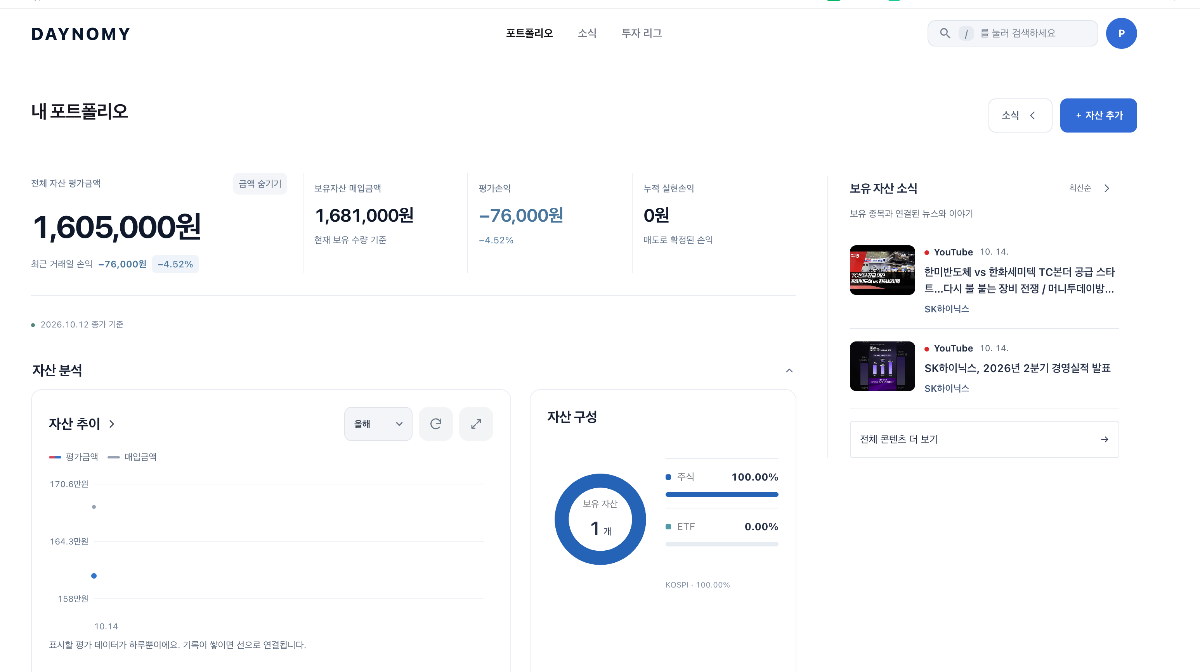This screenshot has width=1200, height=672.
Task: Open the 한미반도체 vs 한화세미텍 news headline
Action: tap(1019, 280)
